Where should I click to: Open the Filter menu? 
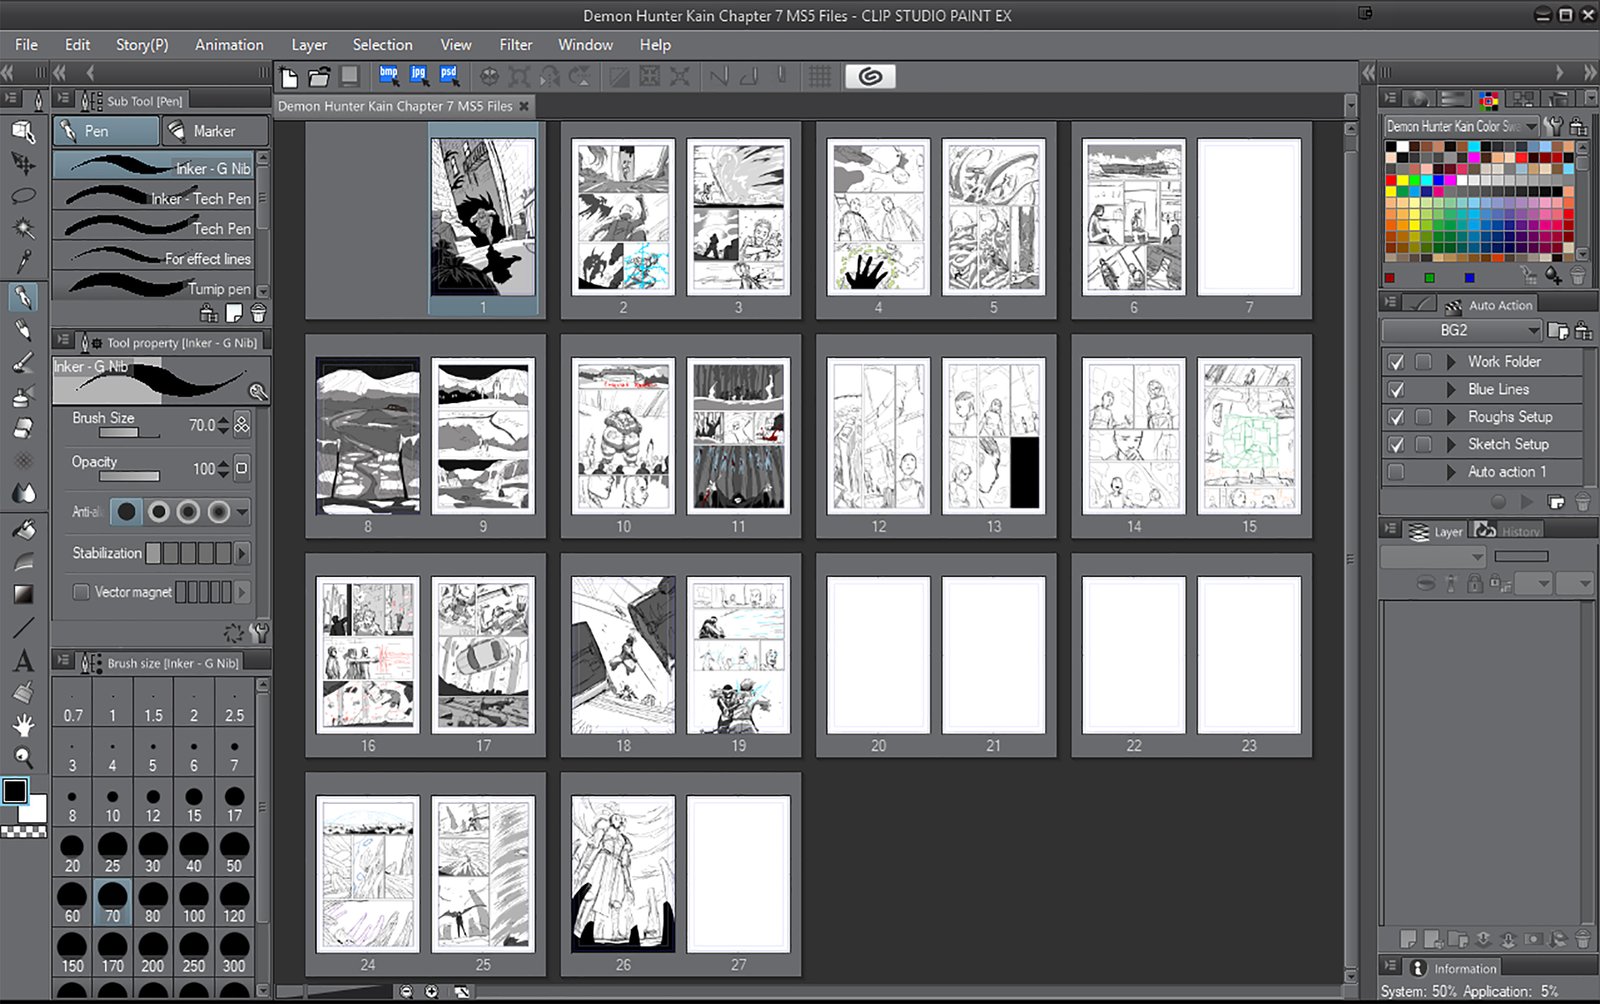click(515, 45)
